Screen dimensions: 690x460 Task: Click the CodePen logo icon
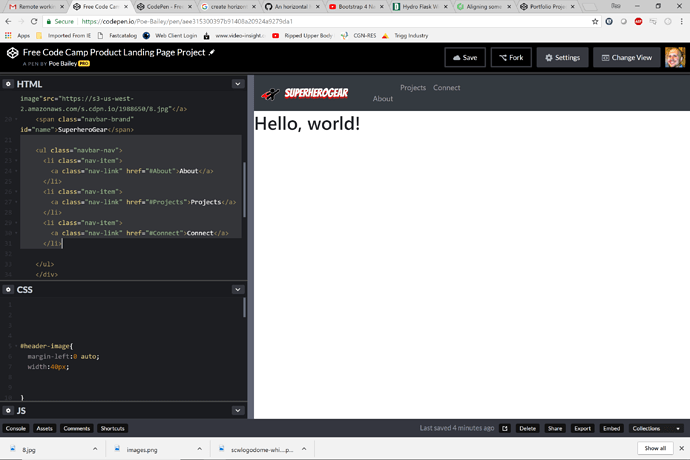tap(12, 53)
